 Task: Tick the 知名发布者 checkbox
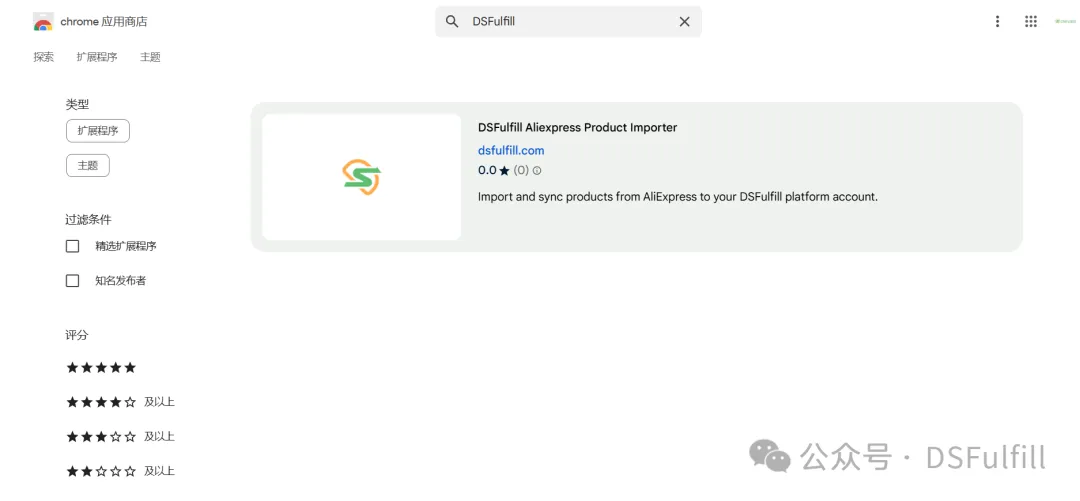point(72,281)
